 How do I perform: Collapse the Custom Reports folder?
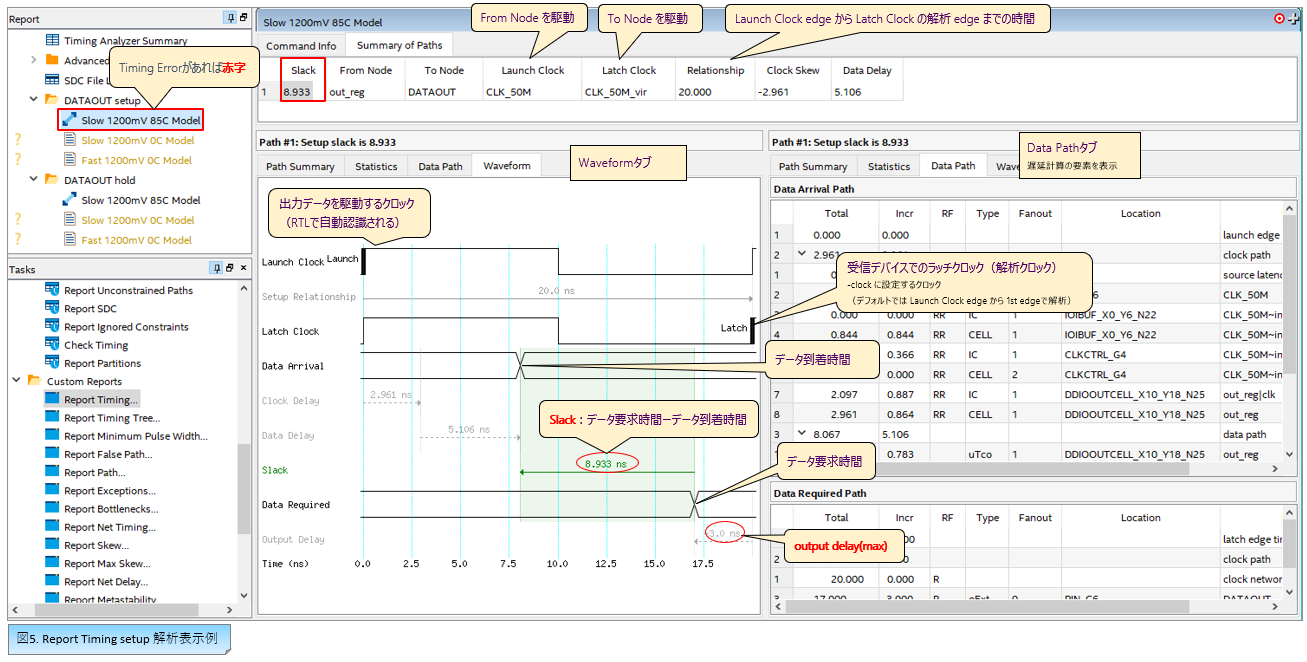(x=17, y=381)
